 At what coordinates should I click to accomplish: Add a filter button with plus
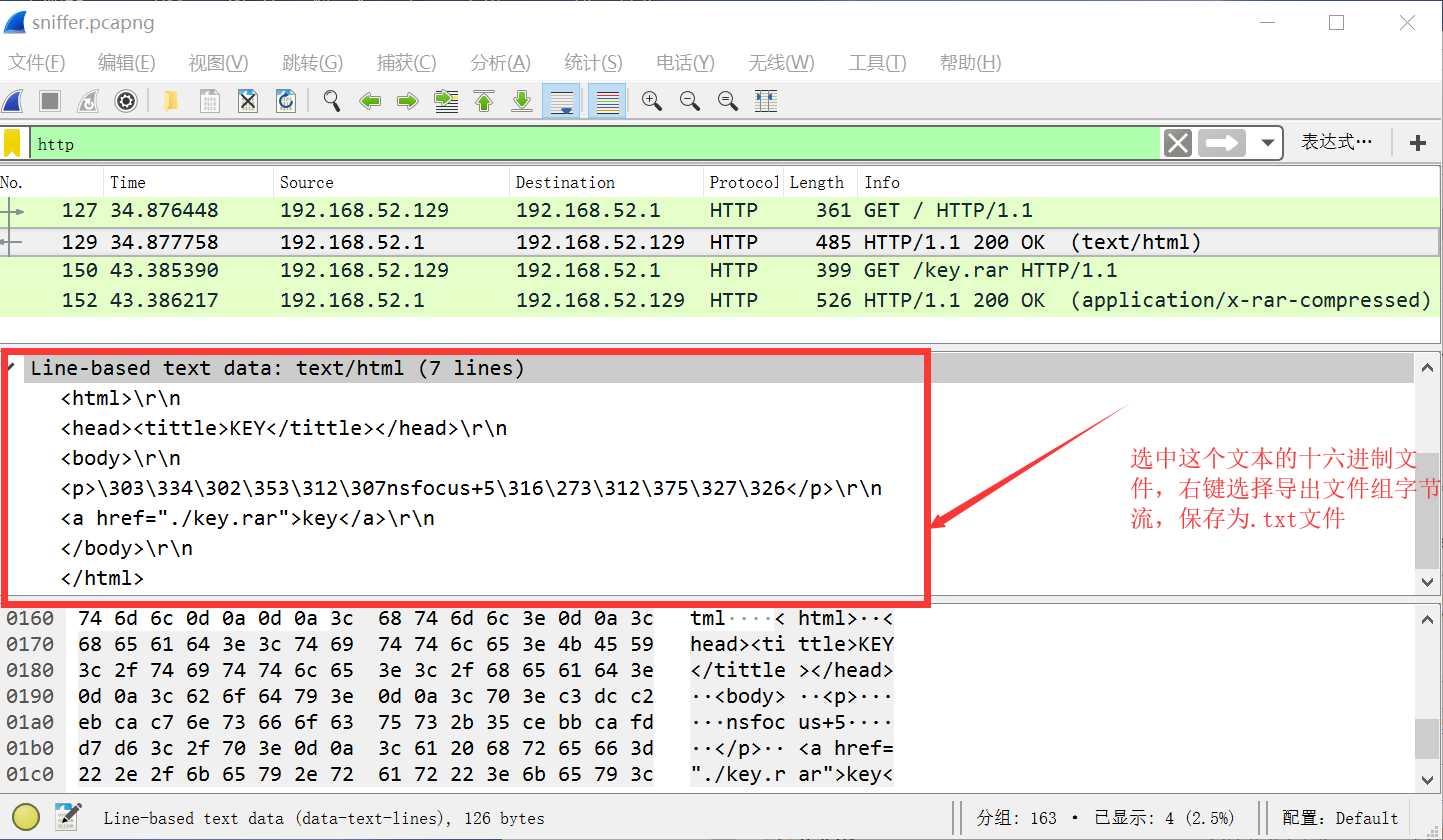coord(1417,144)
